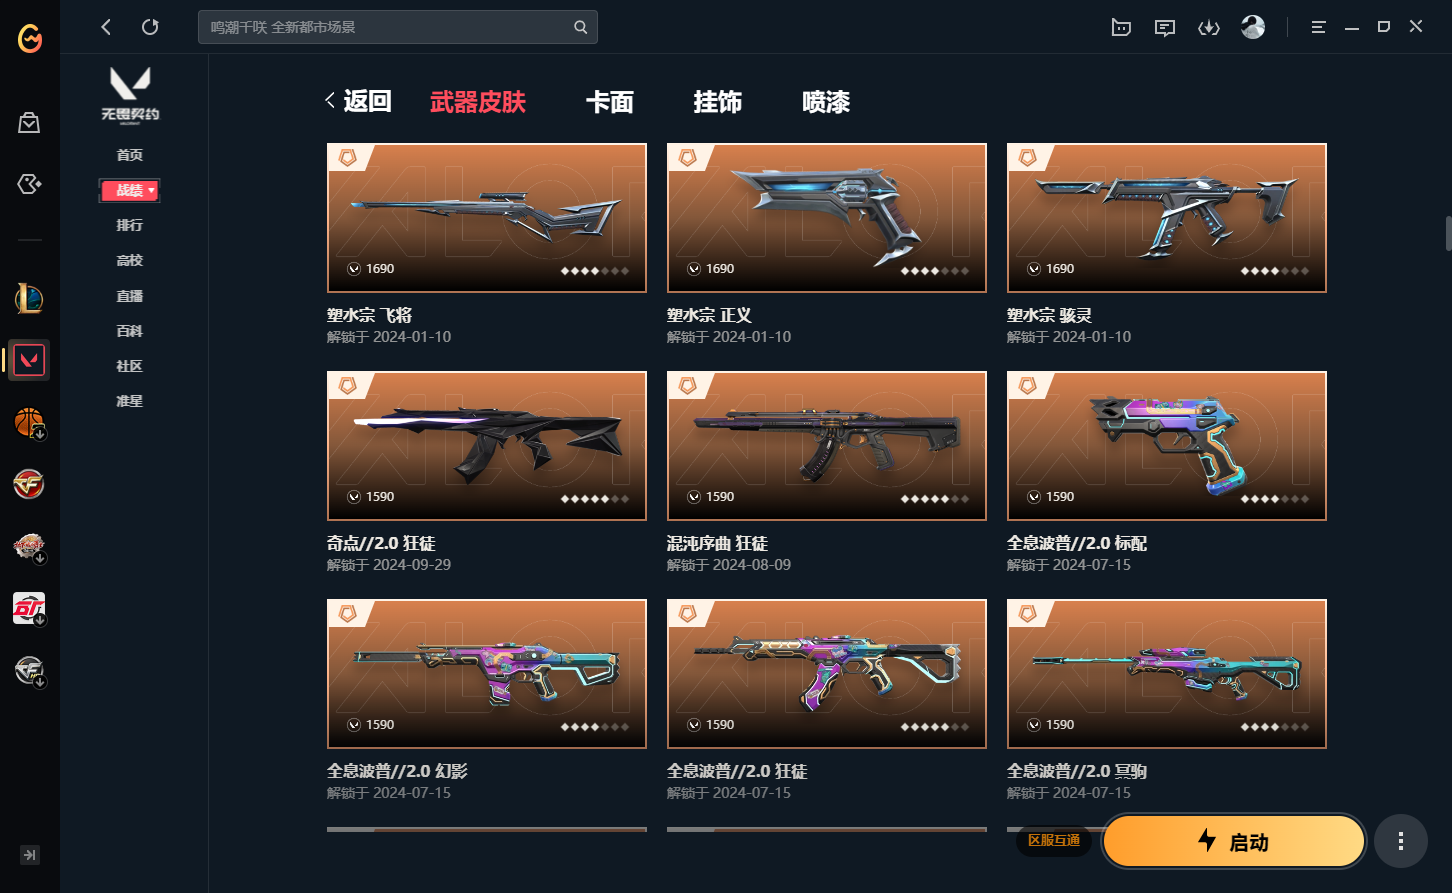The height and width of the screenshot is (893, 1452).
Task: Click the 返回 back link
Action: tap(358, 101)
